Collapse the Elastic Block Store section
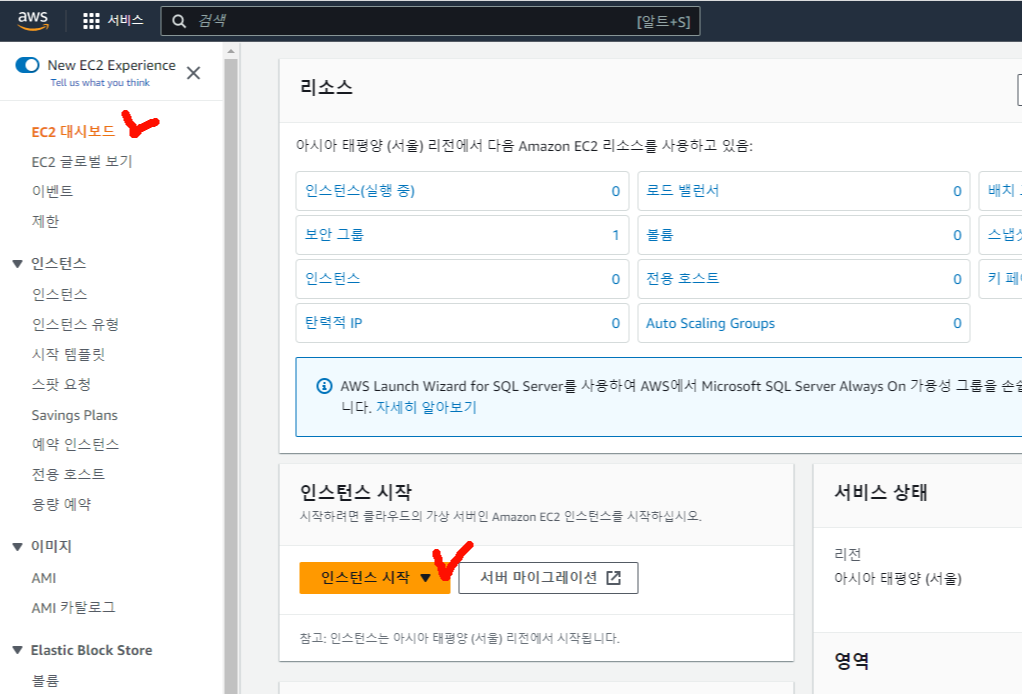 18,650
